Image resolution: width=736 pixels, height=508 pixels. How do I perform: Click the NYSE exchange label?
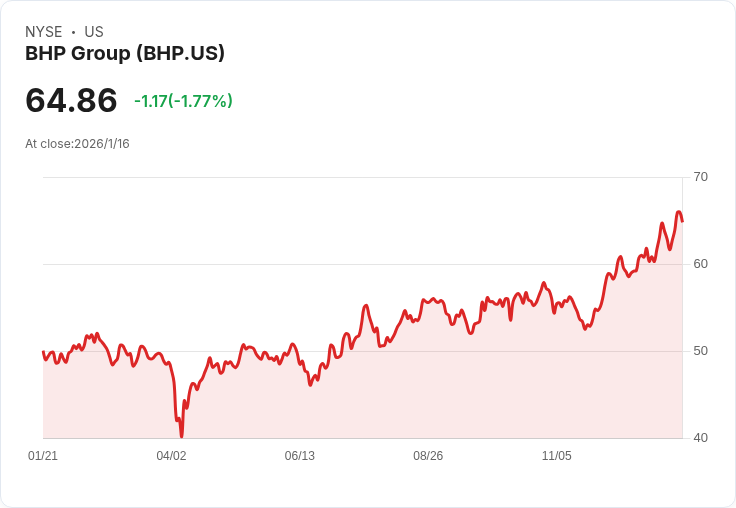[x=43, y=32]
